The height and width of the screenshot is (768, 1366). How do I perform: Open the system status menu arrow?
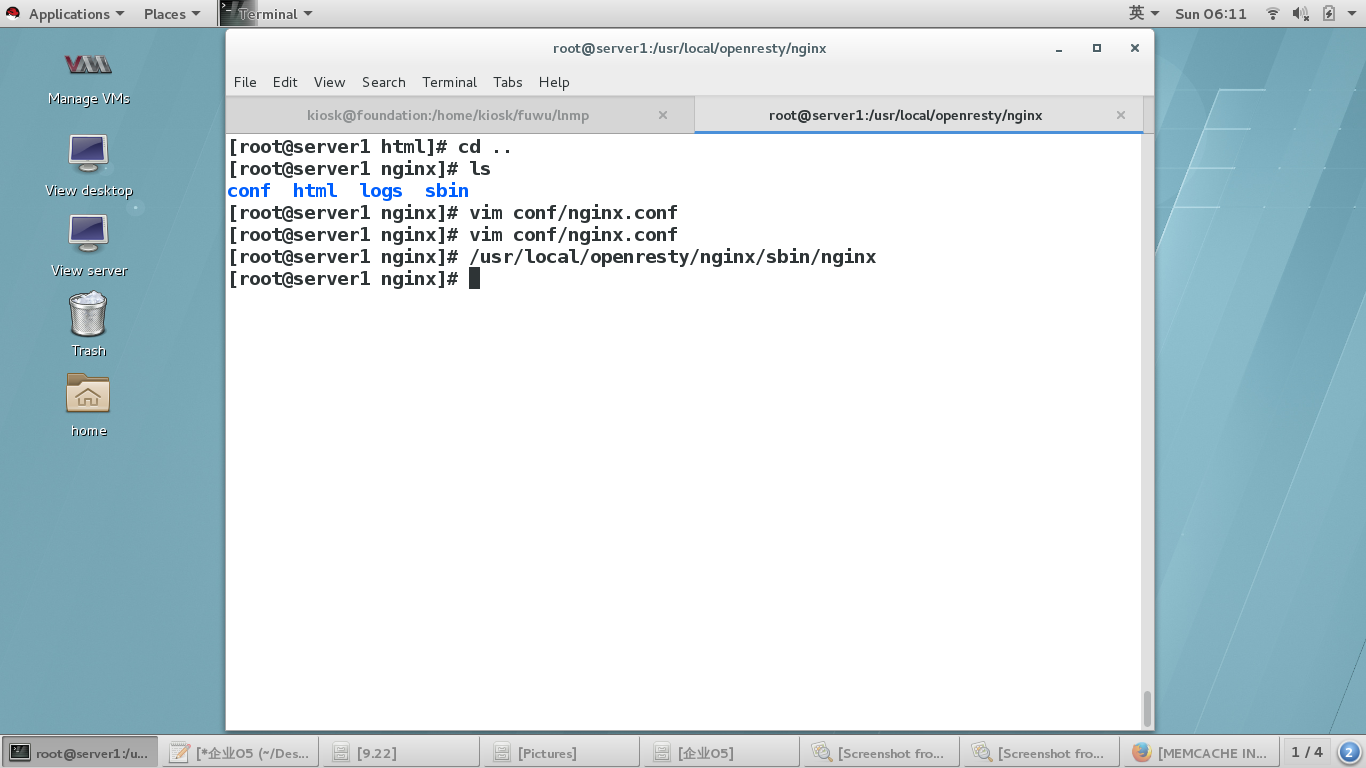coord(1353,14)
